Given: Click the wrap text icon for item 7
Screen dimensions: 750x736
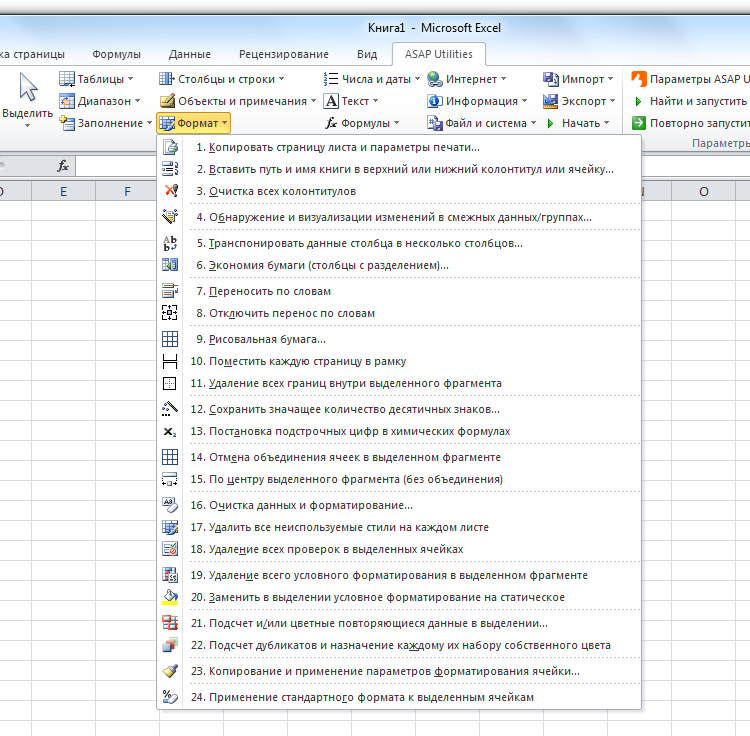Looking at the screenshot, I should [x=170, y=291].
